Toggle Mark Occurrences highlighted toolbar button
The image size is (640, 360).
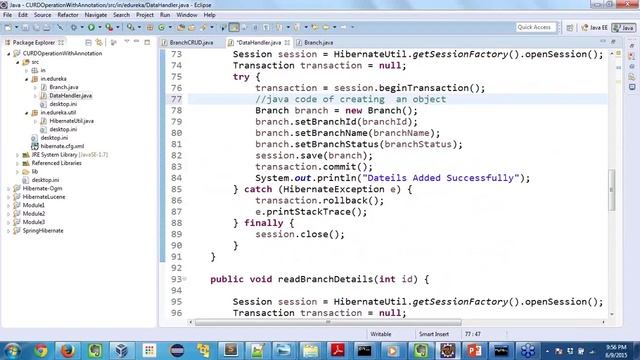234,27
